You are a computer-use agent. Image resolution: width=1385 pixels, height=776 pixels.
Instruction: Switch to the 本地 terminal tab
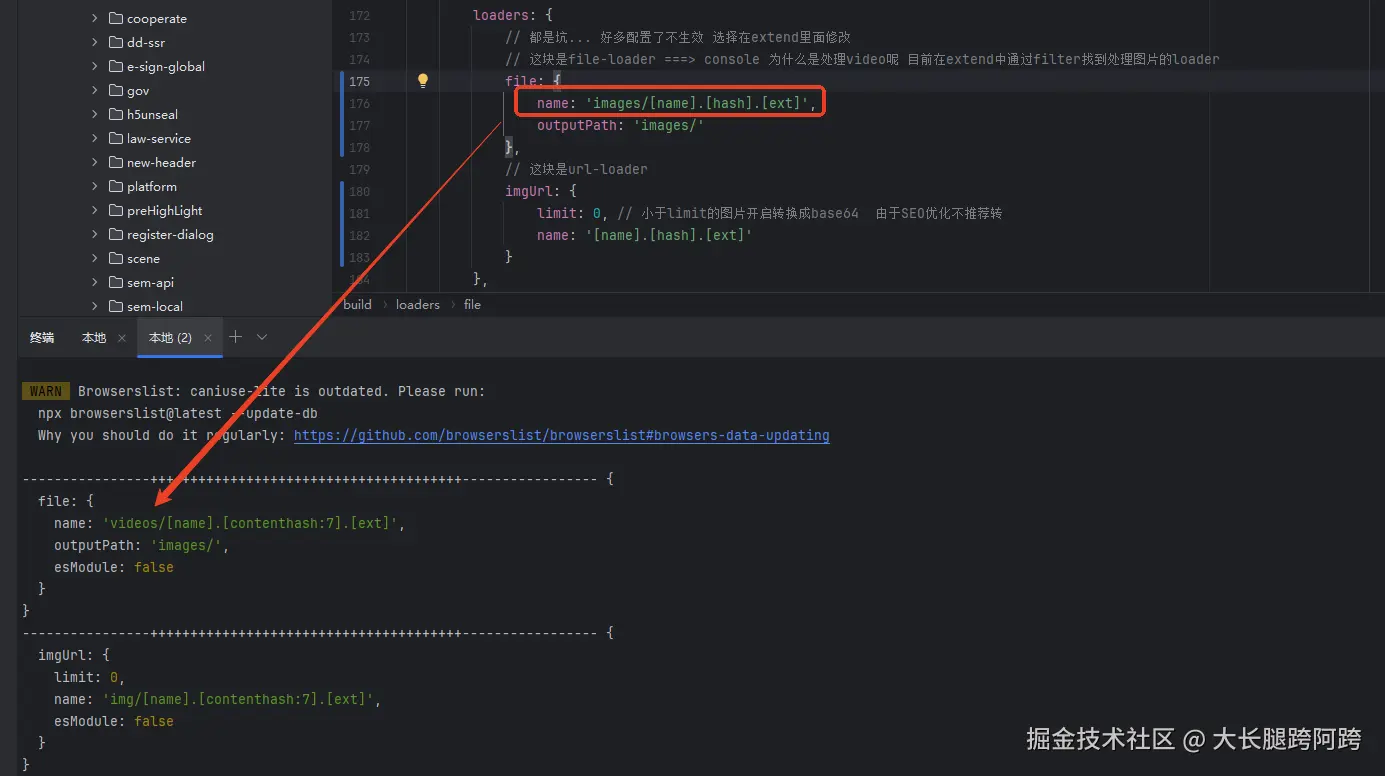[94, 338]
